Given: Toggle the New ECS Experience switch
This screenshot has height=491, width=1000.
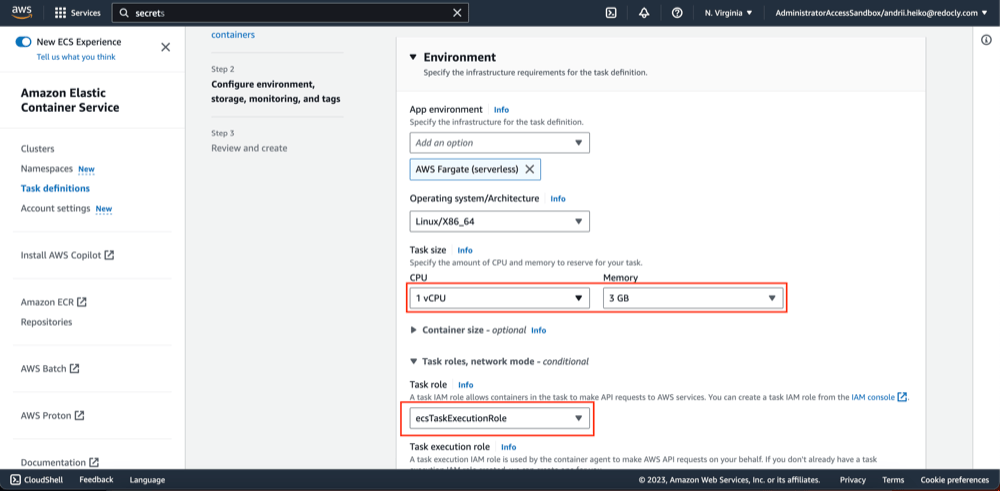Looking at the screenshot, I should (x=24, y=42).
